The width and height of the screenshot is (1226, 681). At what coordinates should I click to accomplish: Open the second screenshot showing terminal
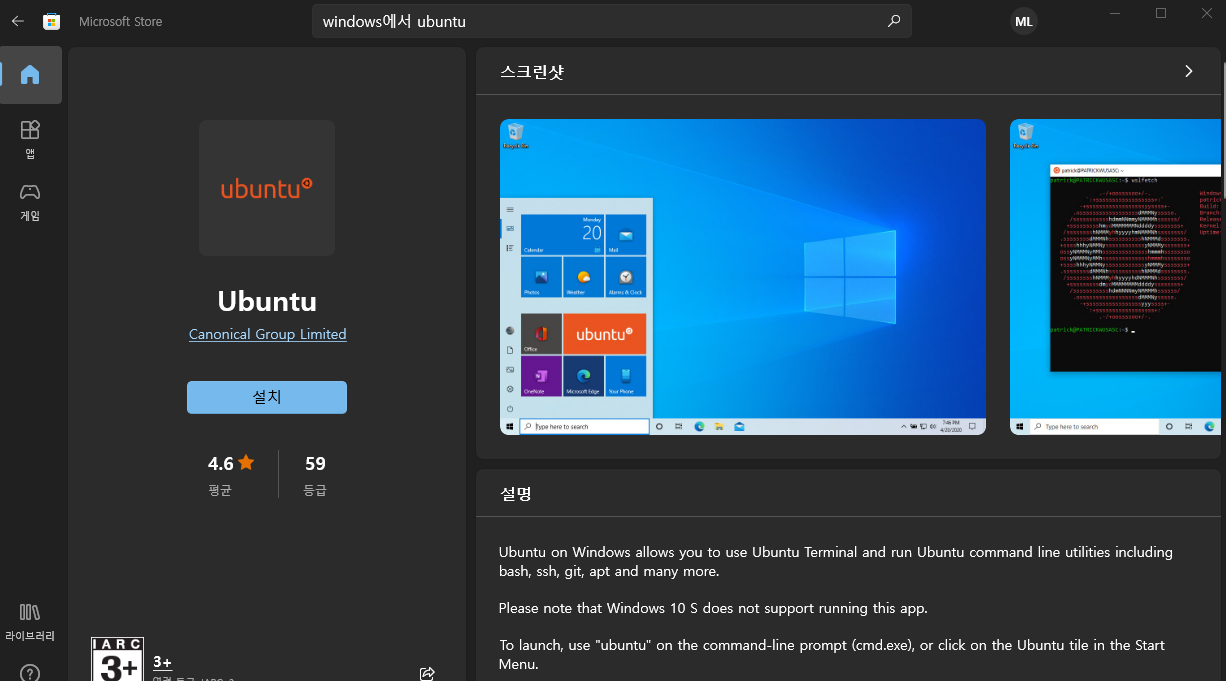coord(1115,277)
